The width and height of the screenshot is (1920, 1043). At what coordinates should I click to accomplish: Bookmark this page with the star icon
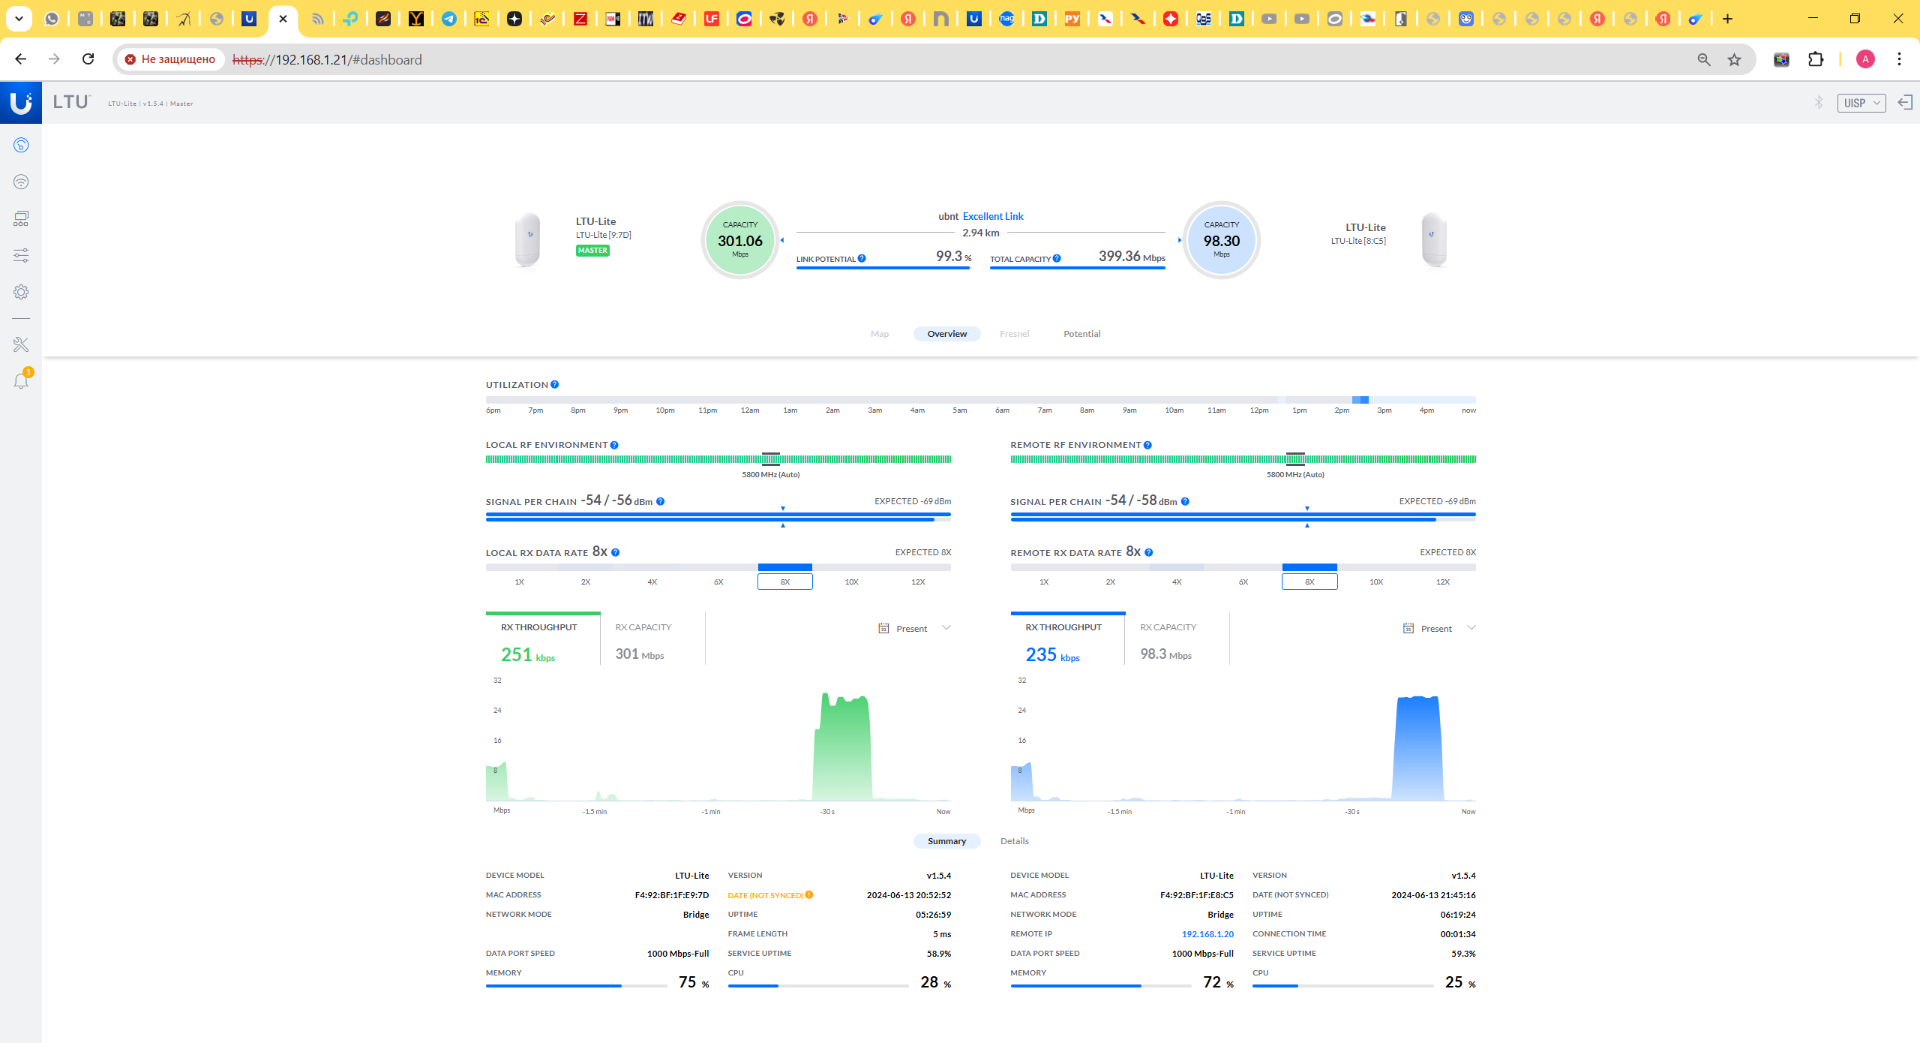tap(1735, 60)
